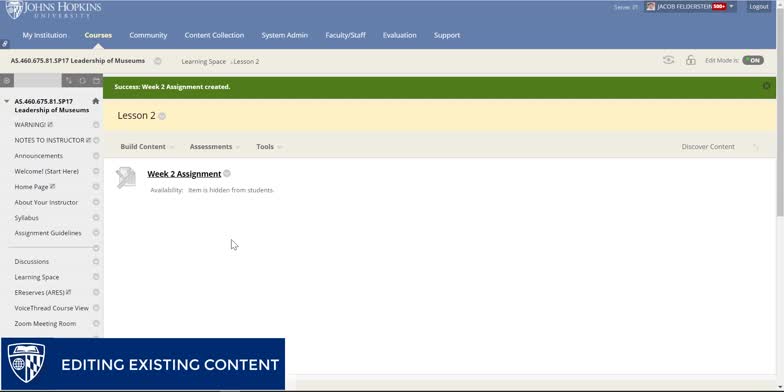Switch to Content Collection tab
Screen dimensions: 784x392
214,35
